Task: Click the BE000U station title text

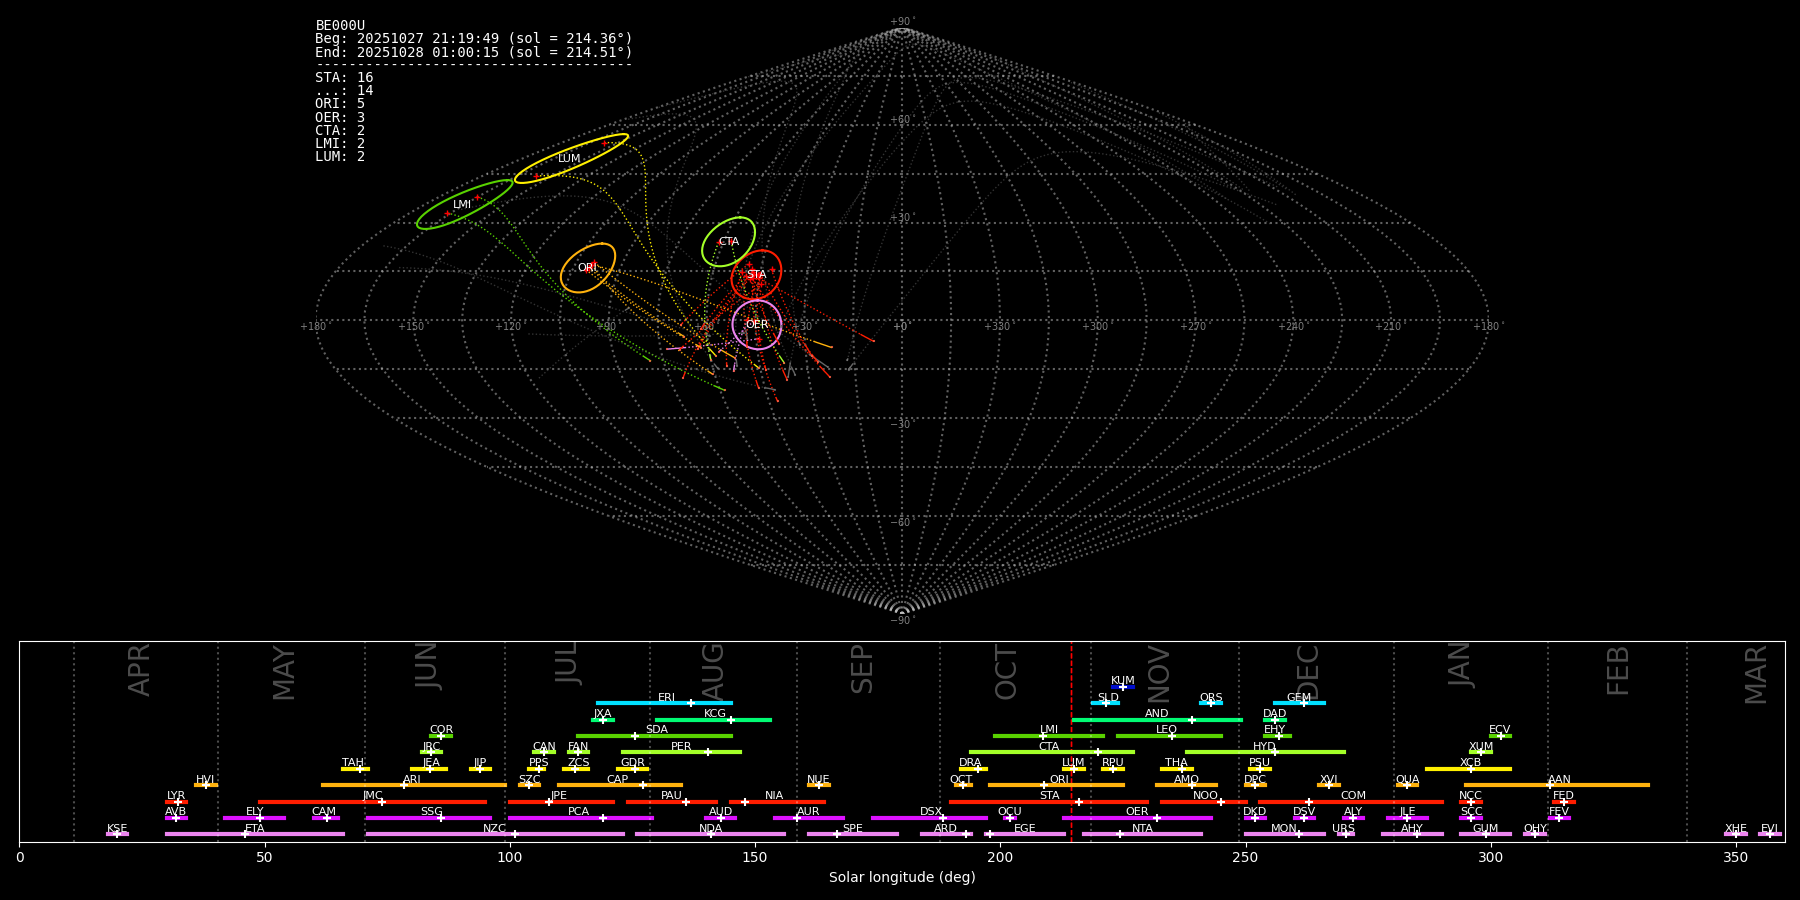Action: [x=340, y=25]
